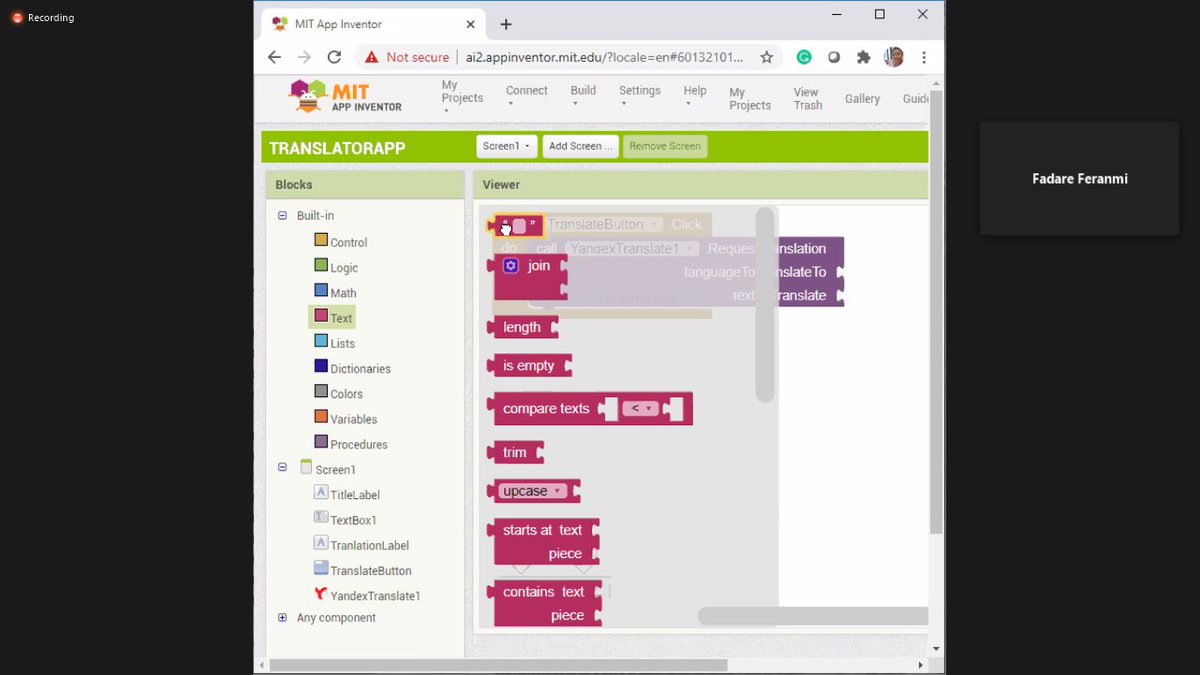Viewport: 1200px width, 675px height.
Task: Click the Not secure warning icon
Action: tap(372, 57)
